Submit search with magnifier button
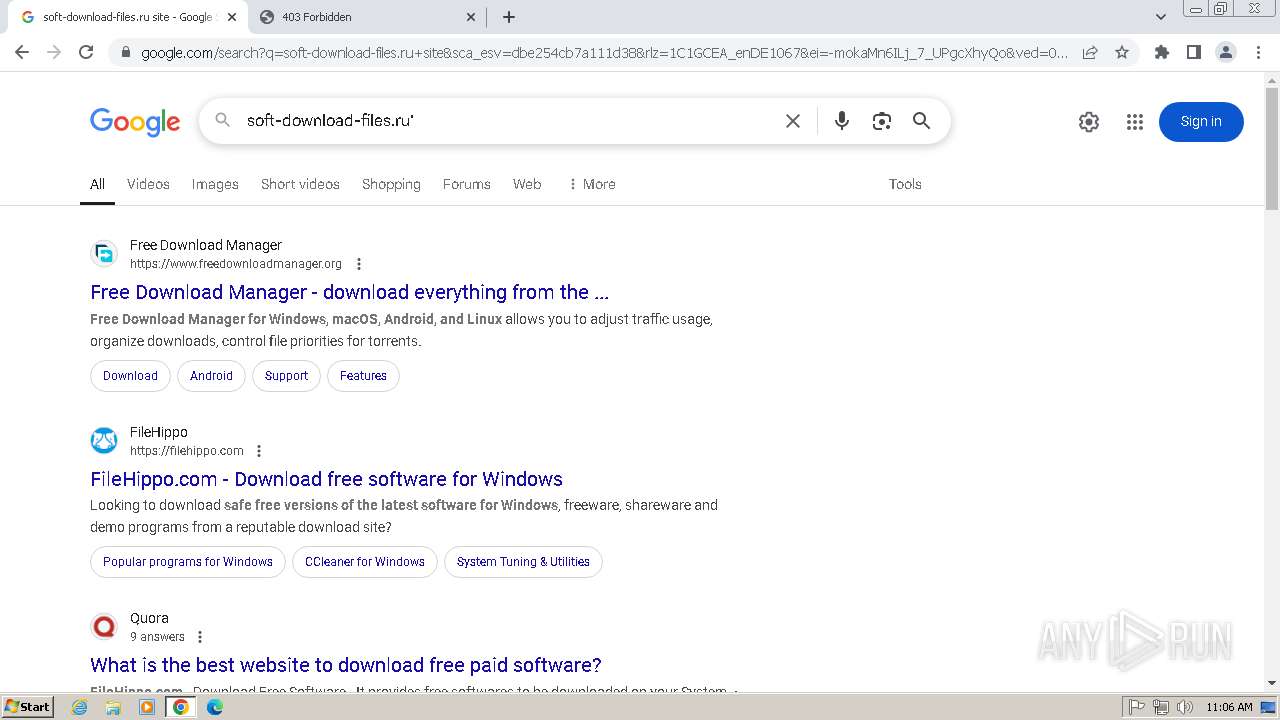 coord(921,121)
